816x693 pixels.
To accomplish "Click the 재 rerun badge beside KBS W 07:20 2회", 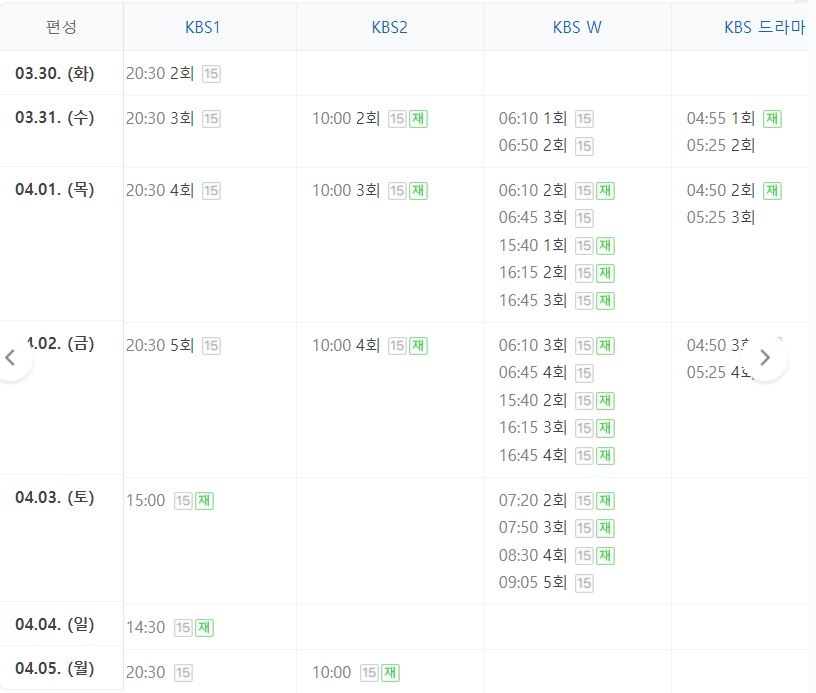I will (605, 501).
